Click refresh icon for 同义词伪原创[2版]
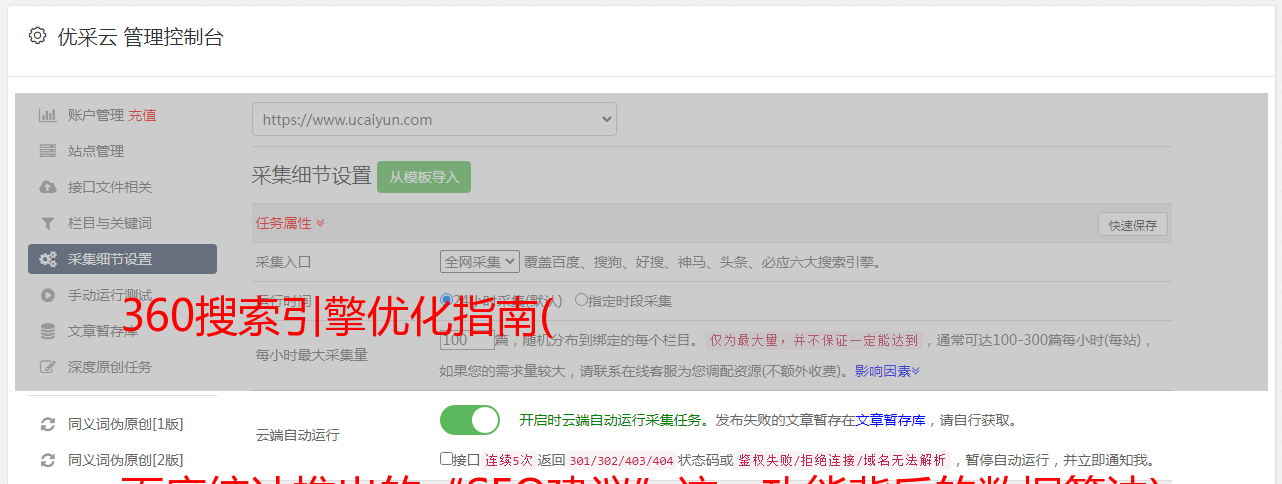 47,460
